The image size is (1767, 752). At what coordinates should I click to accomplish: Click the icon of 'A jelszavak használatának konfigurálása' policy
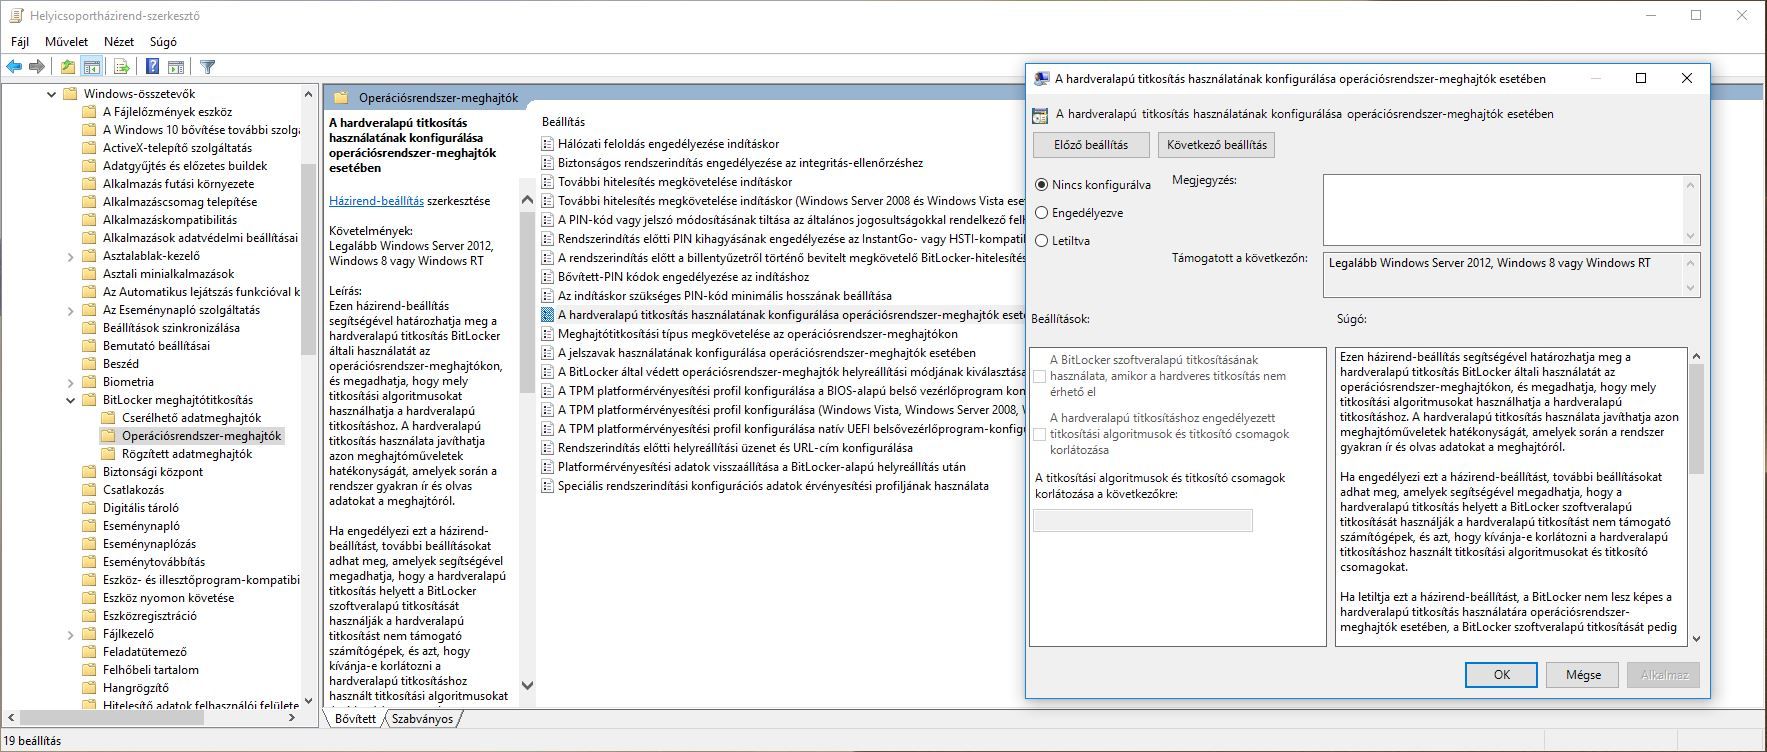point(547,353)
